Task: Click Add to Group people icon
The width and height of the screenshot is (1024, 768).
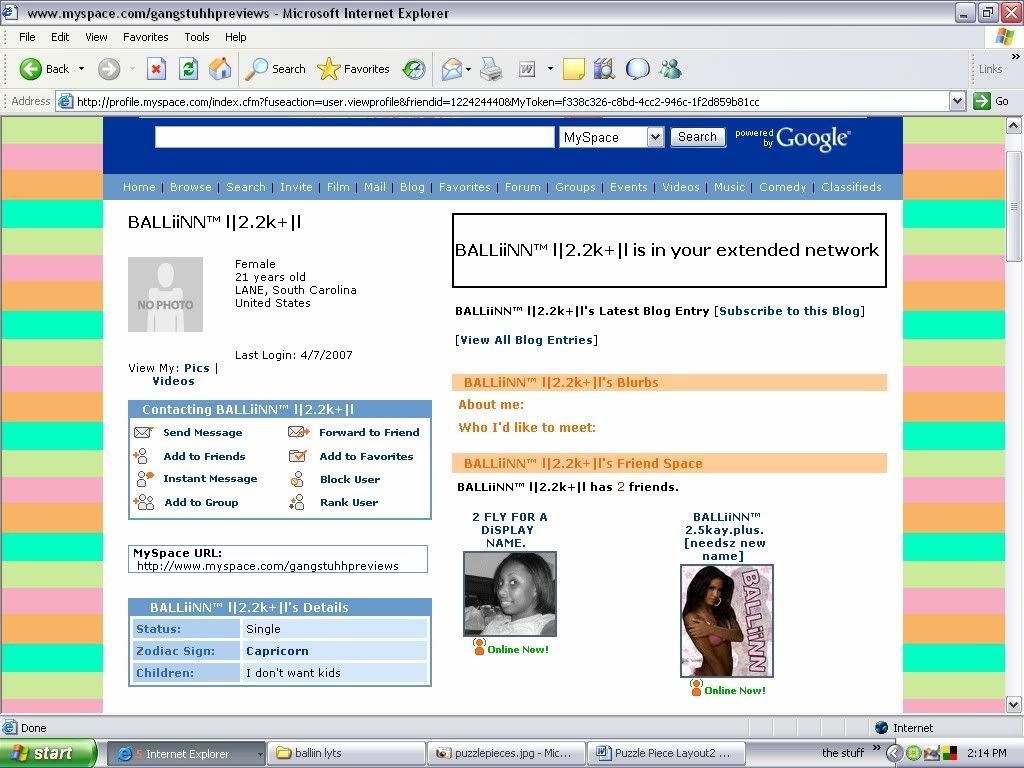Action: coord(144,502)
